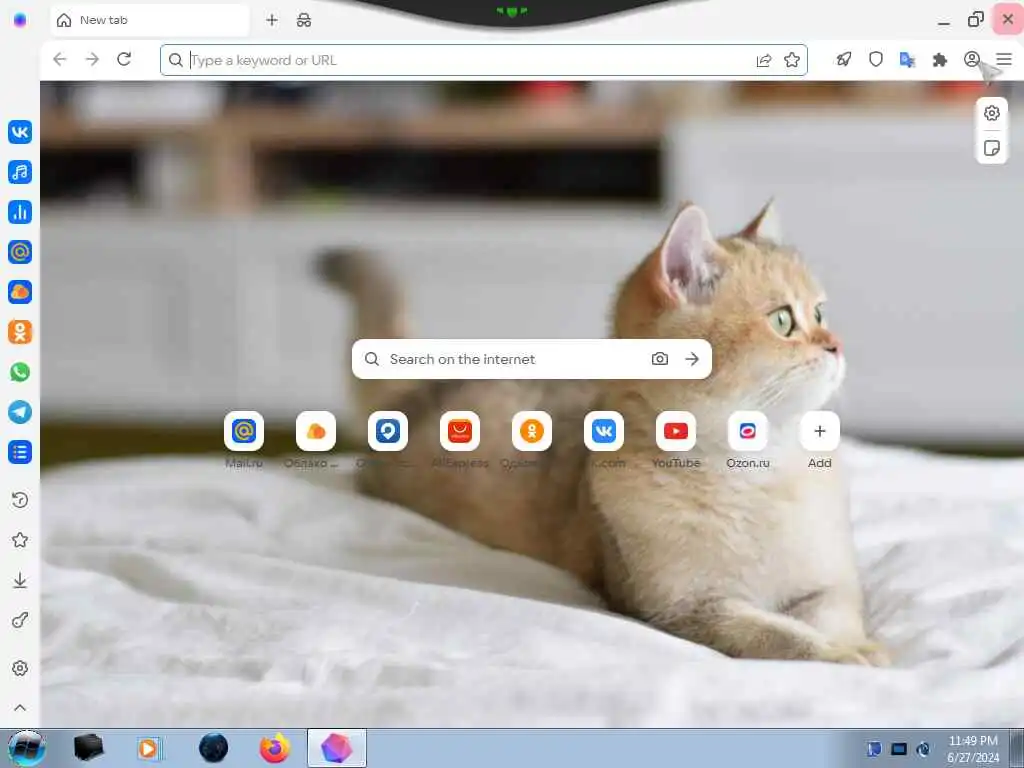Open a new tab with plus button

tap(272, 20)
